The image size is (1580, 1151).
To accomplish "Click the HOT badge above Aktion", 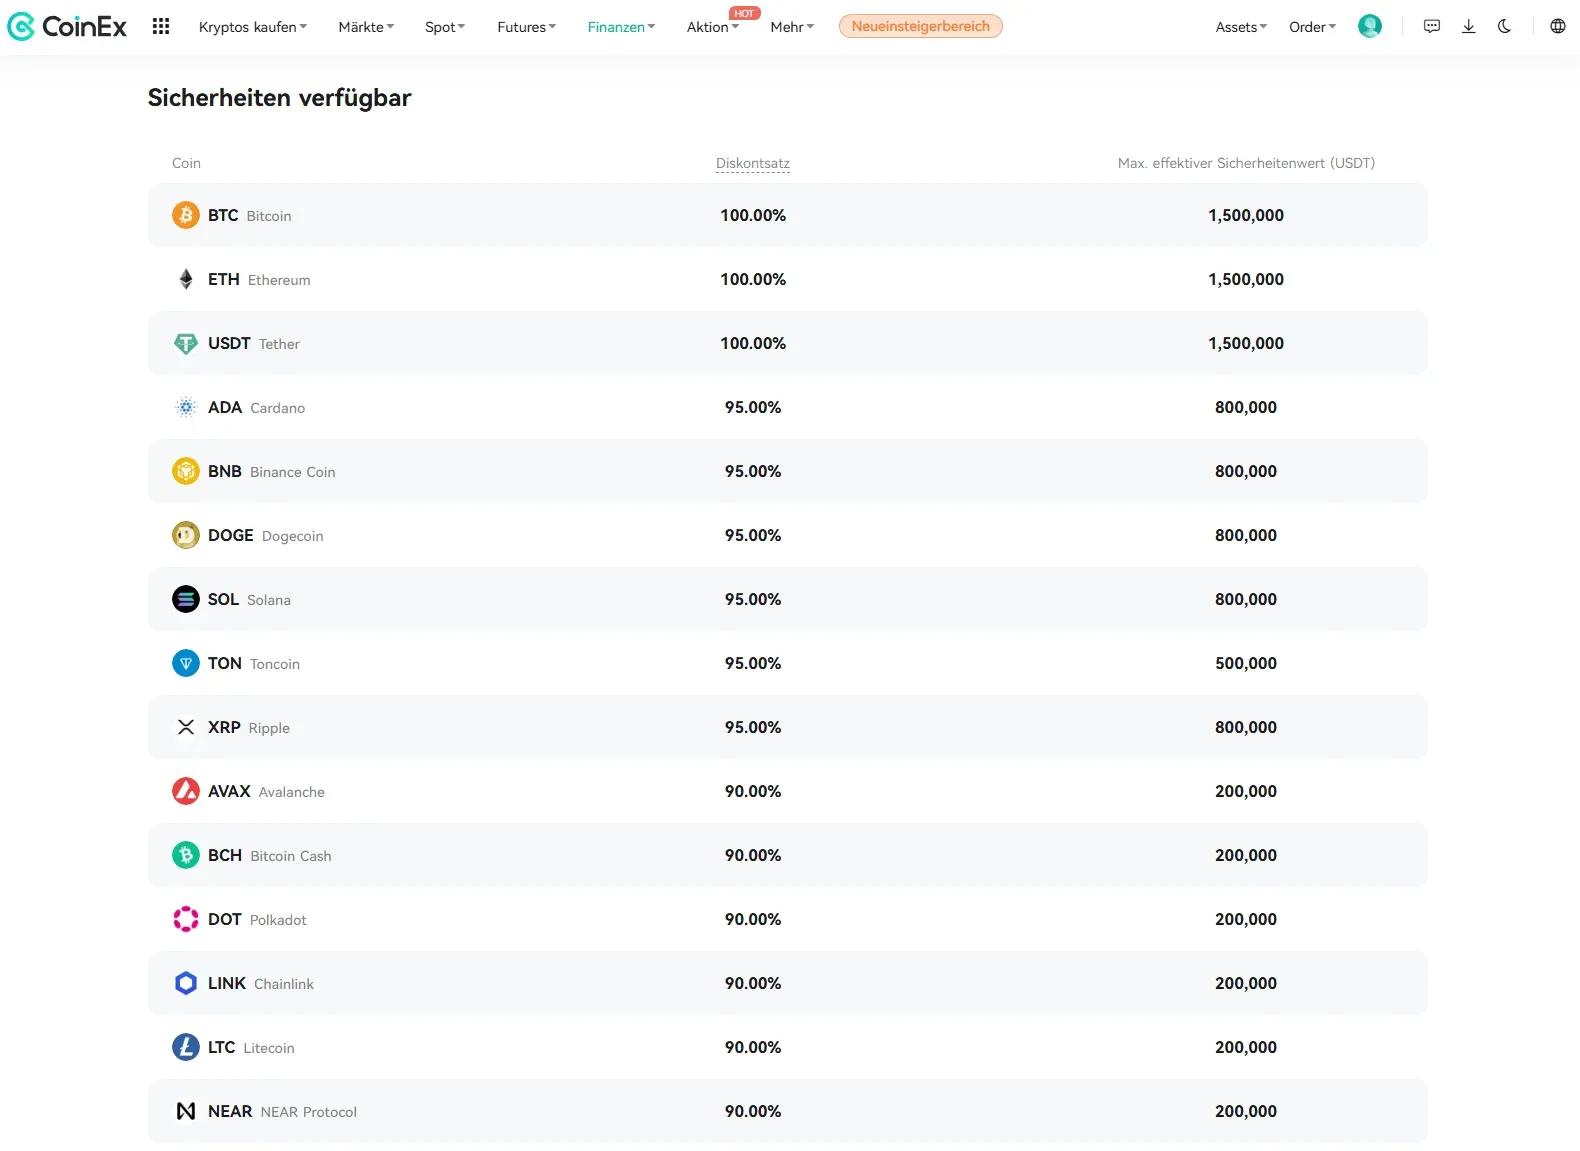I will tap(745, 13).
